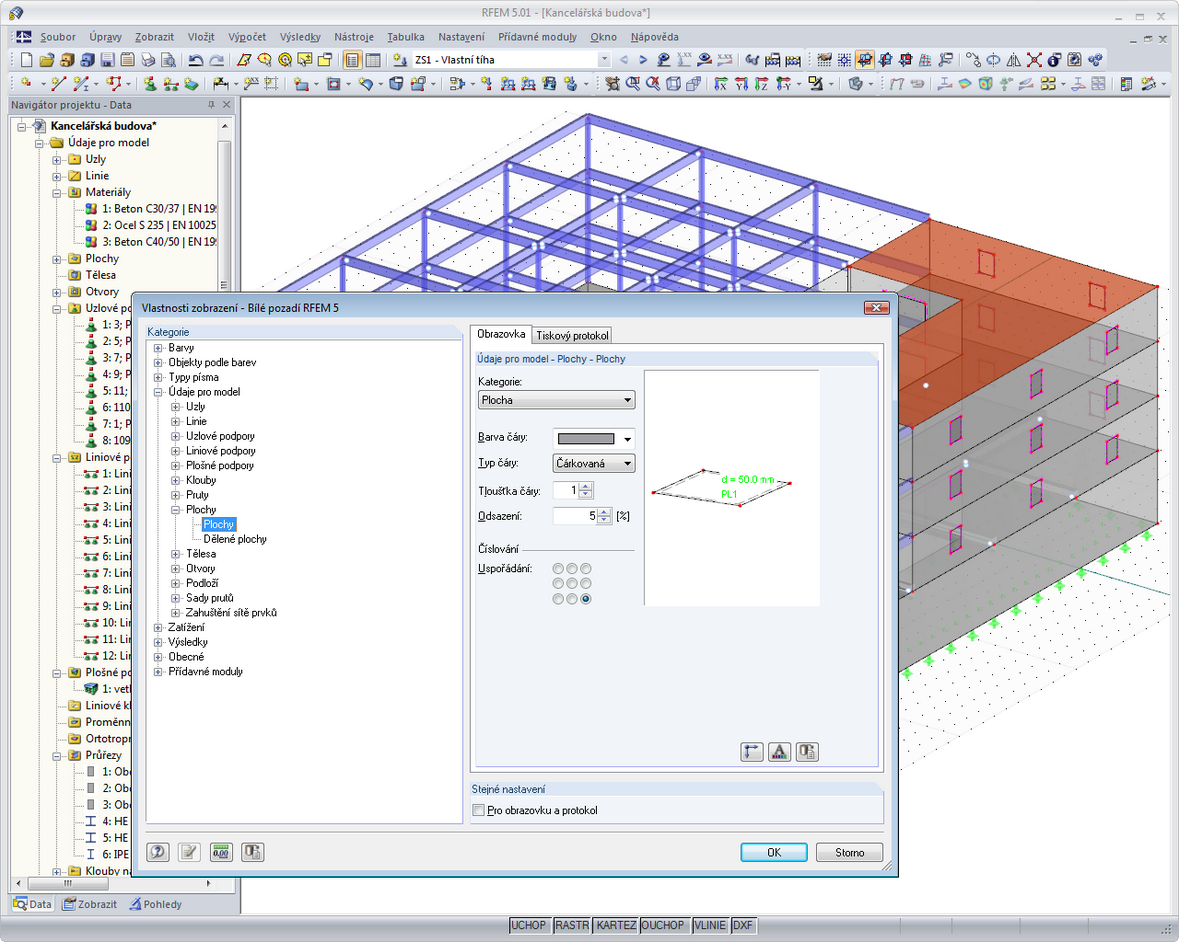Click the 'Barva čáry' gray color swatch

[586, 438]
